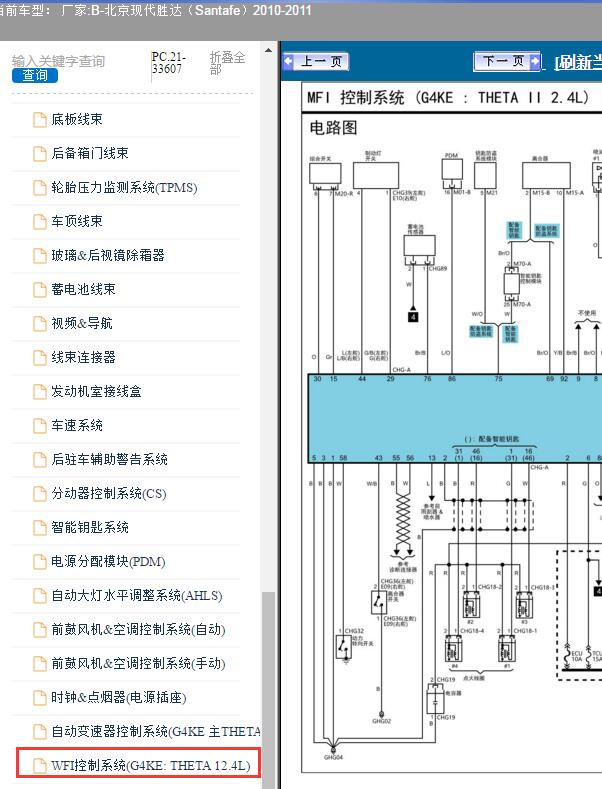The width and height of the screenshot is (602, 789).
Task: Click the sidebar scrollbar up arrow
Action: (269, 50)
